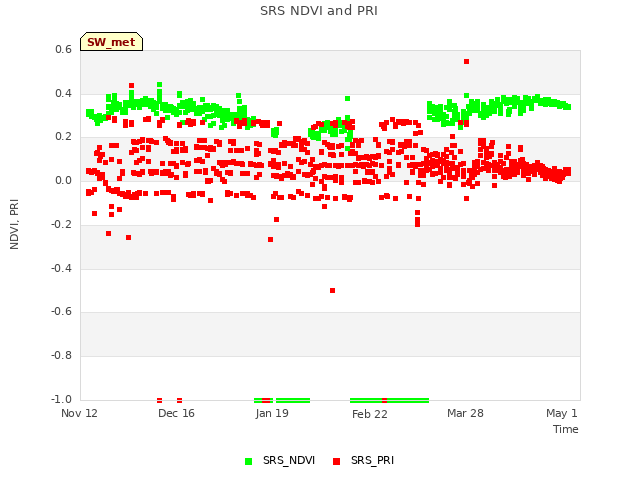
Task: Click the -0.4 y-axis tick label
Action: click(61, 268)
